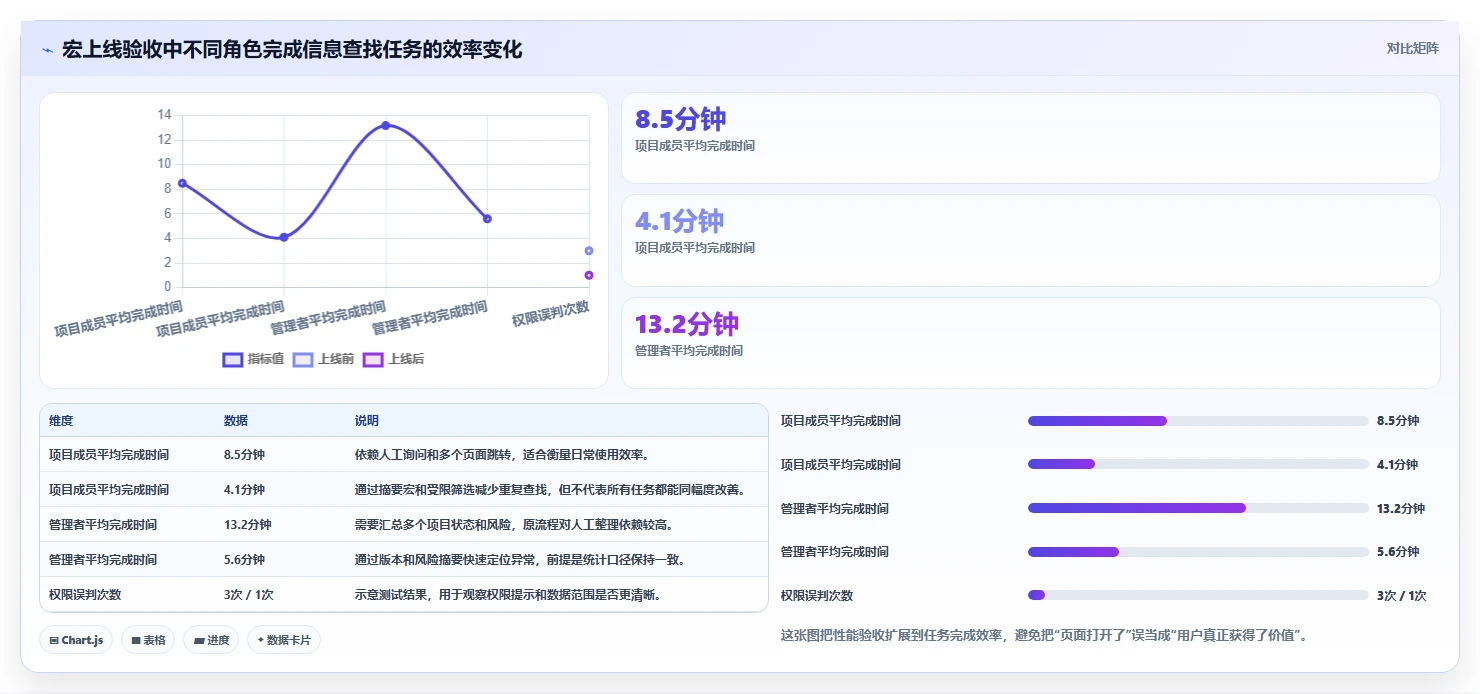1480x694 pixels.
Task: Open the 4.1分钟 stat card
Action: 1031,241
